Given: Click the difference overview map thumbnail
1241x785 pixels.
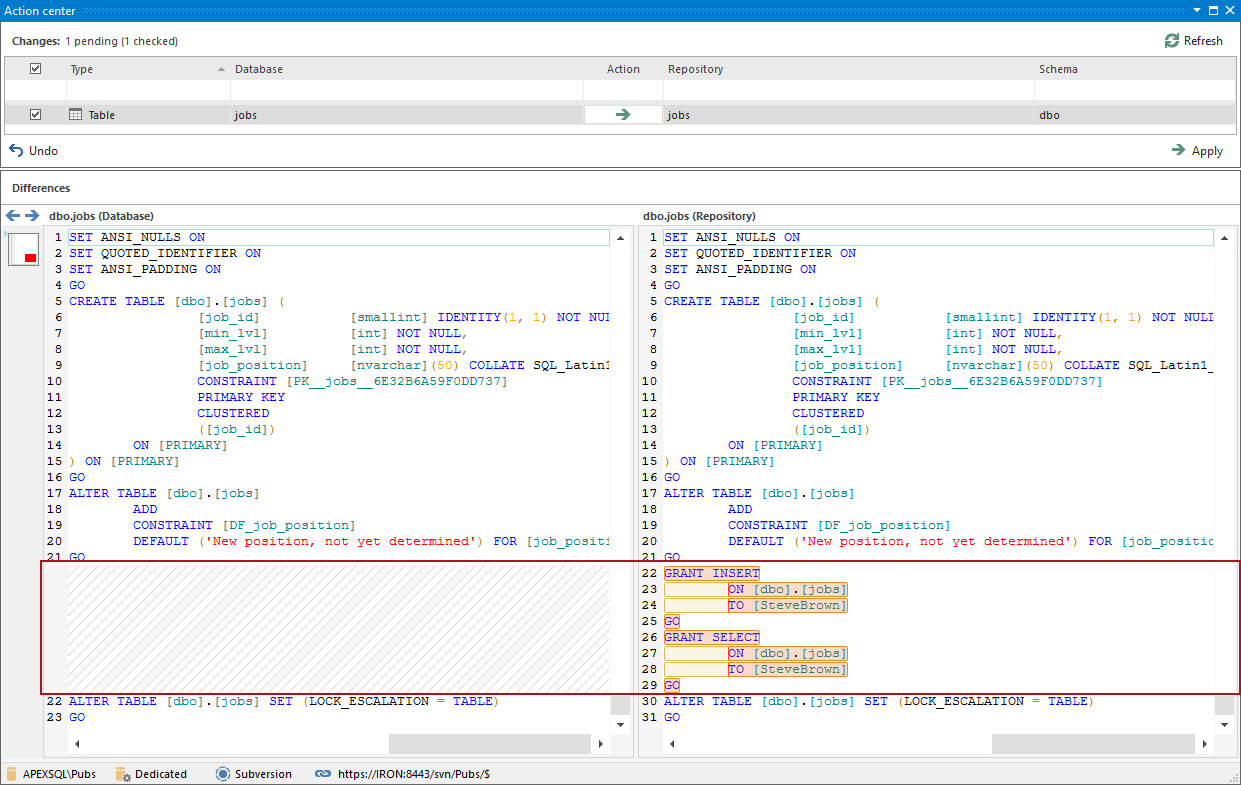Looking at the screenshot, I should pos(23,249).
